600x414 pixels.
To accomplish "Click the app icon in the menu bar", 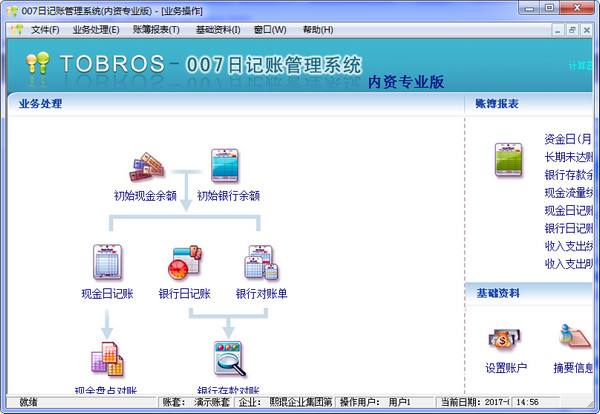I will pos(17,29).
